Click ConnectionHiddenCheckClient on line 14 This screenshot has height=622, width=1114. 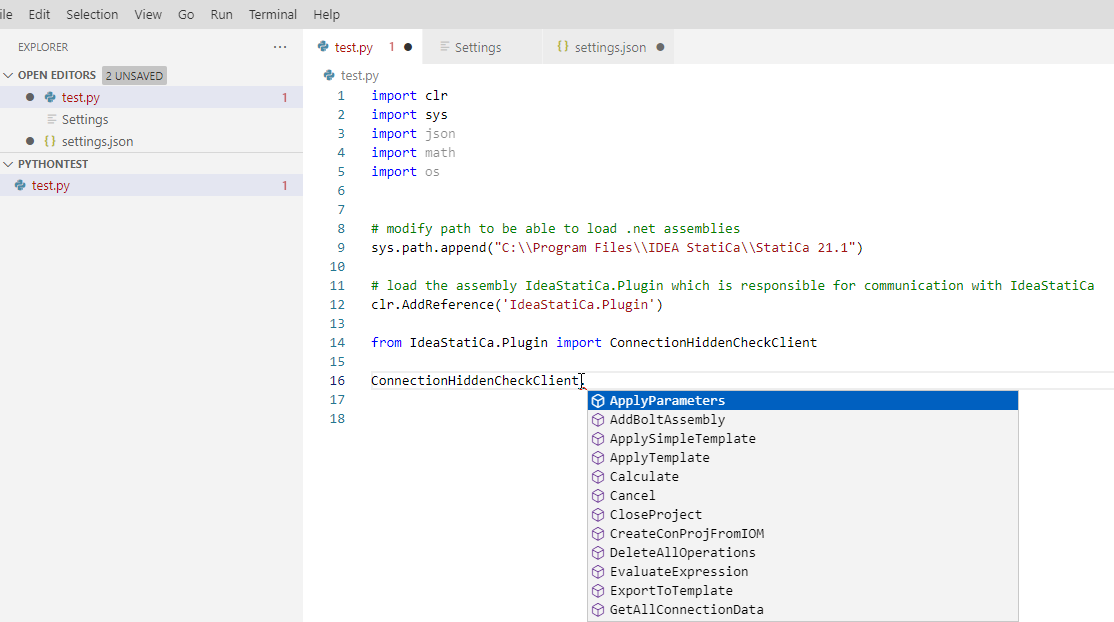(713, 343)
